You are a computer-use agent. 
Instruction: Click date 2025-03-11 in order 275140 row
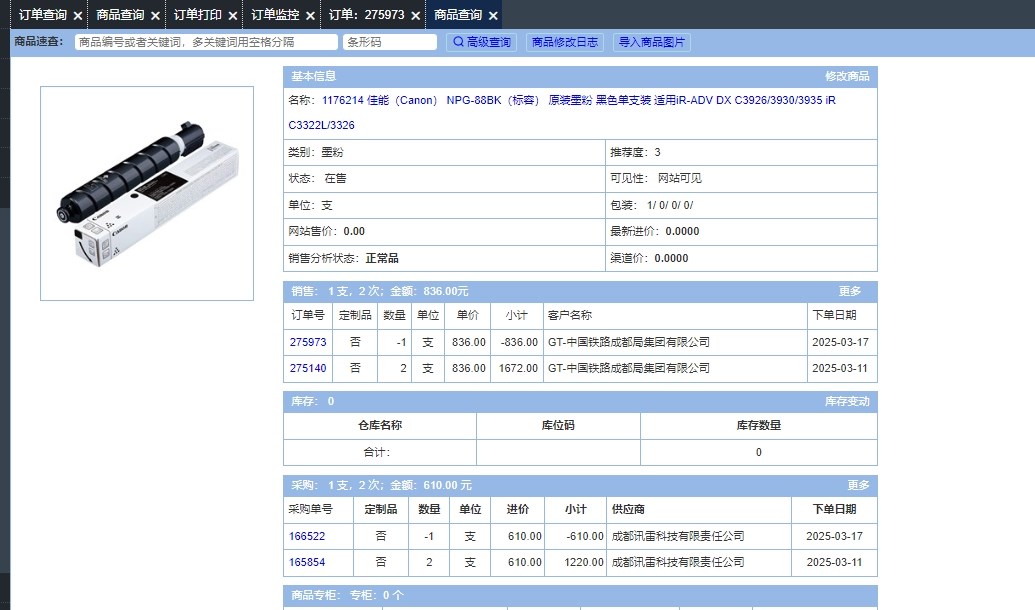point(840,368)
